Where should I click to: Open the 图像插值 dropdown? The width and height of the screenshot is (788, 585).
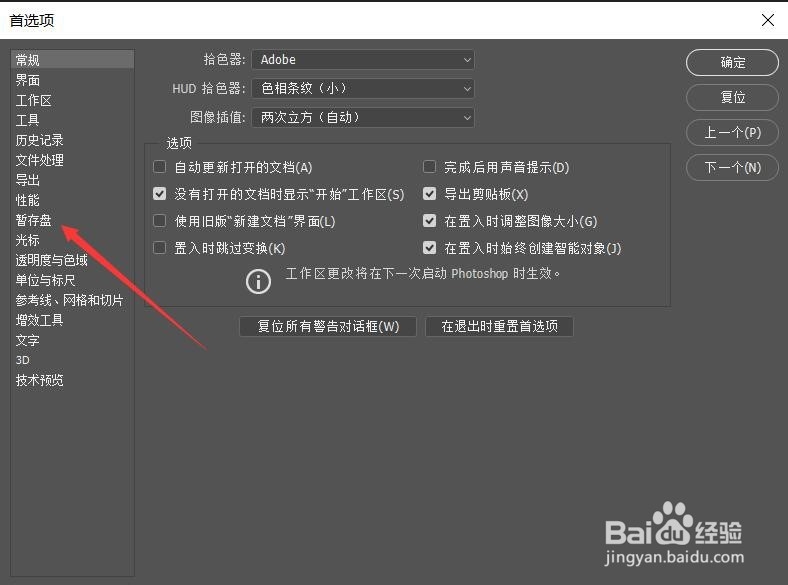363,118
